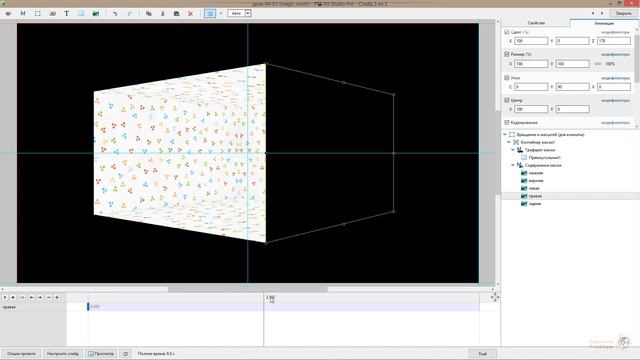
Task: Toggle the Угол checkbox
Action: click(507, 78)
